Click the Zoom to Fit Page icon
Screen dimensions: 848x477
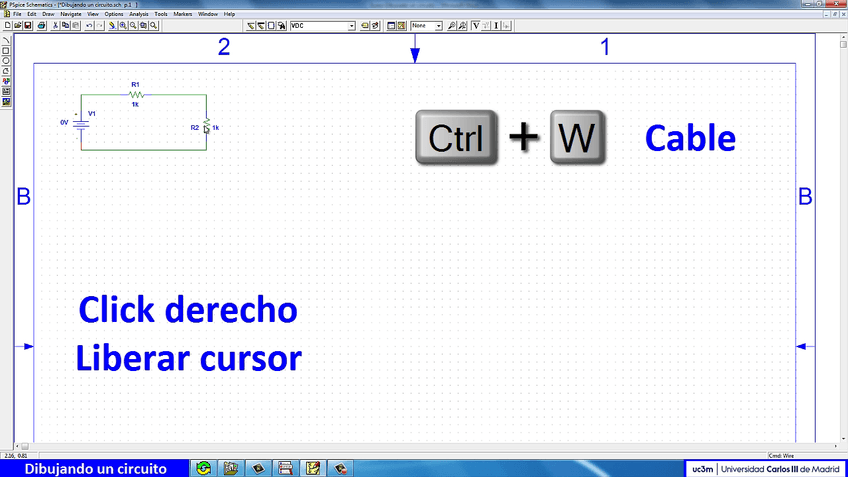point(154,25)
